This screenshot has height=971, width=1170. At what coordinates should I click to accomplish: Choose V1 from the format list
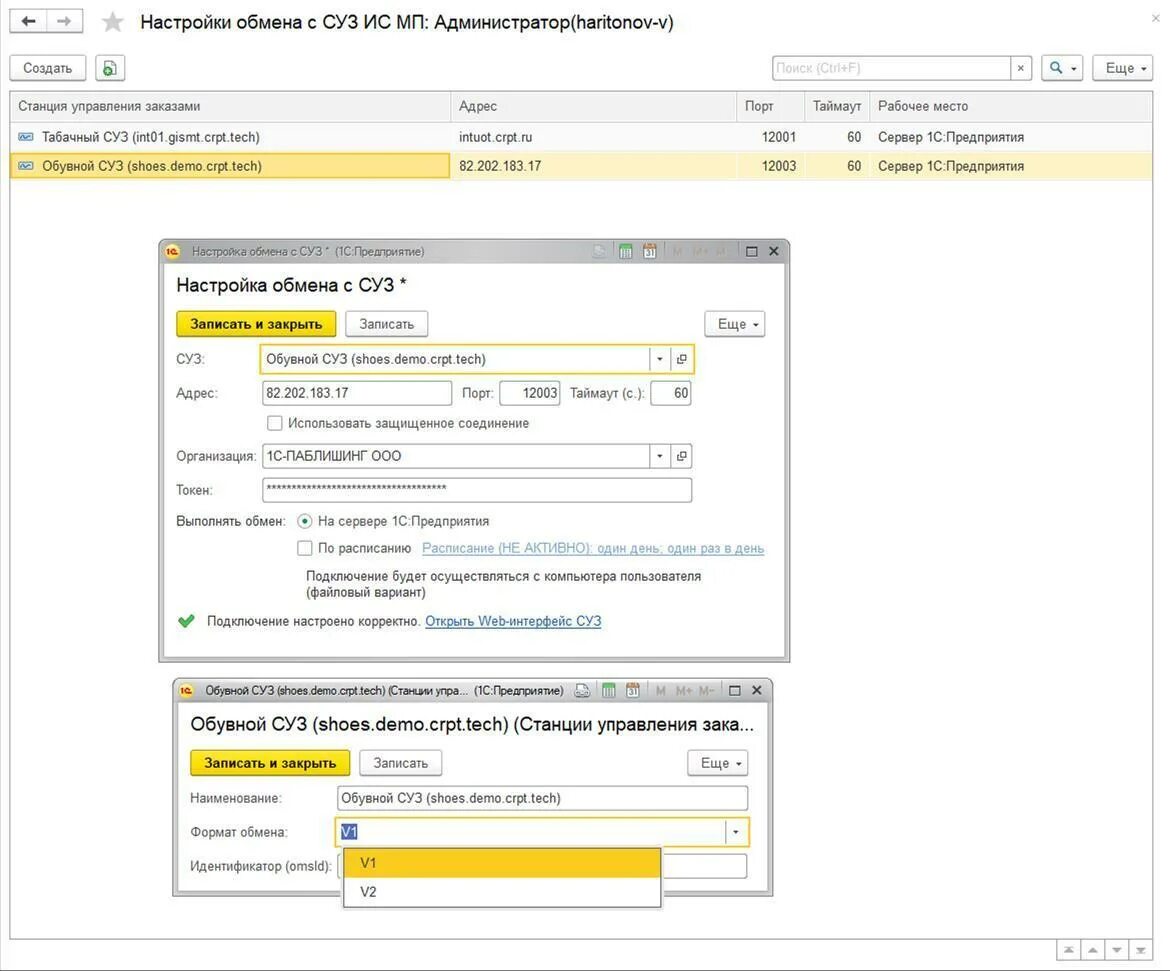click(x=502, y=863)
